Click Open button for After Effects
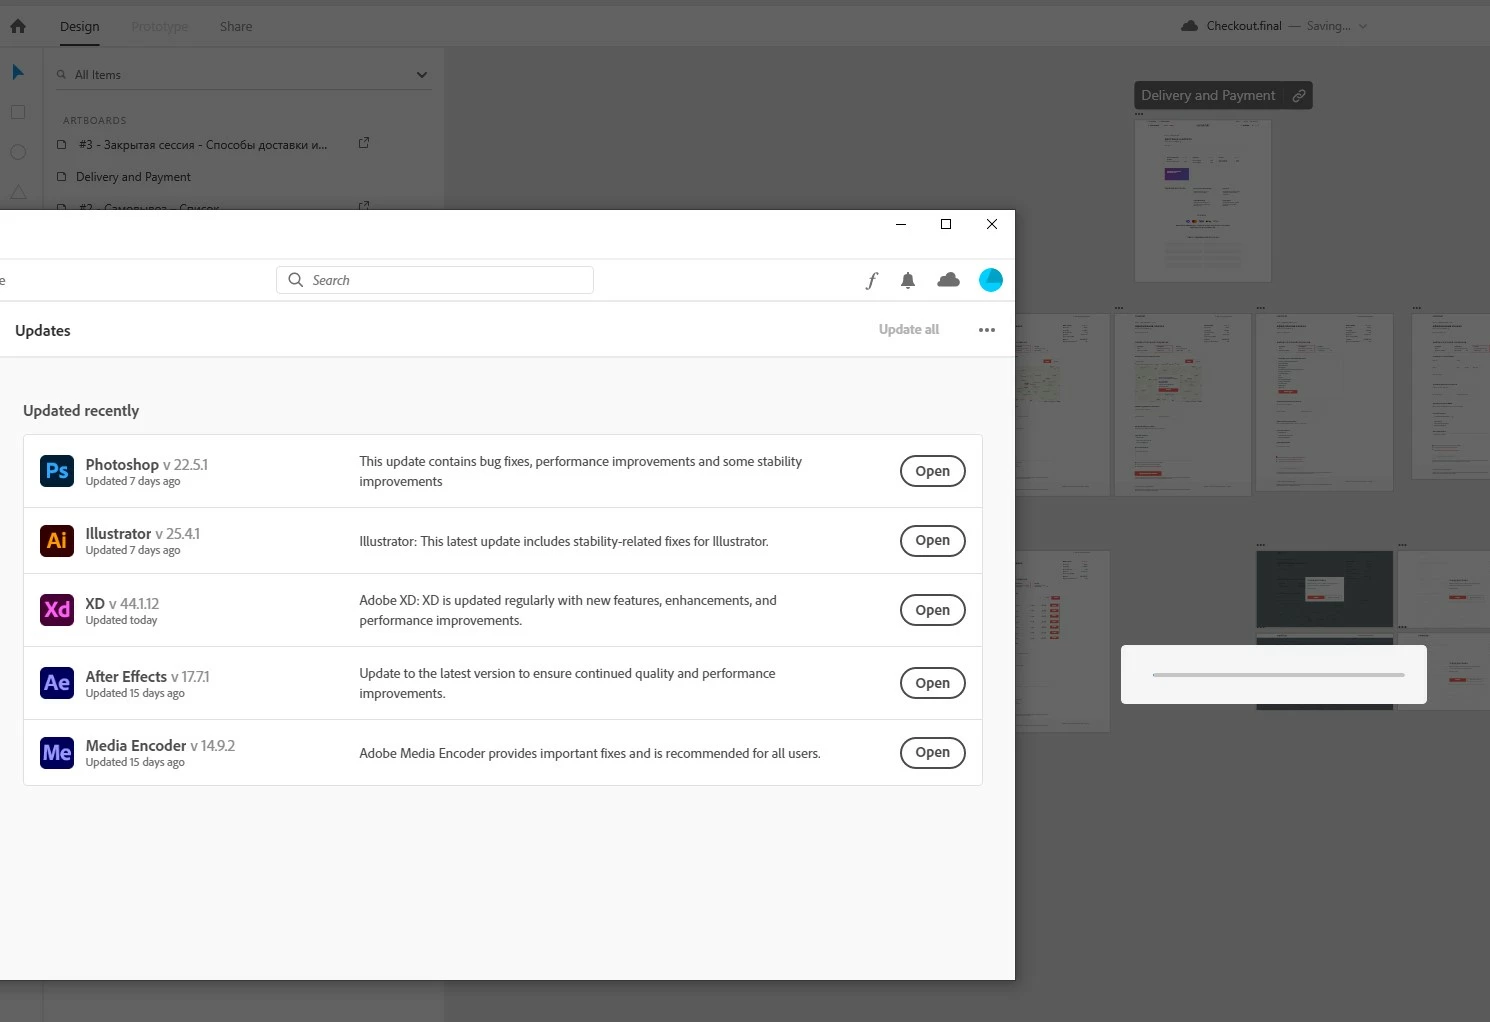This screenshot has height=1022, width=1490. point(933,683)
